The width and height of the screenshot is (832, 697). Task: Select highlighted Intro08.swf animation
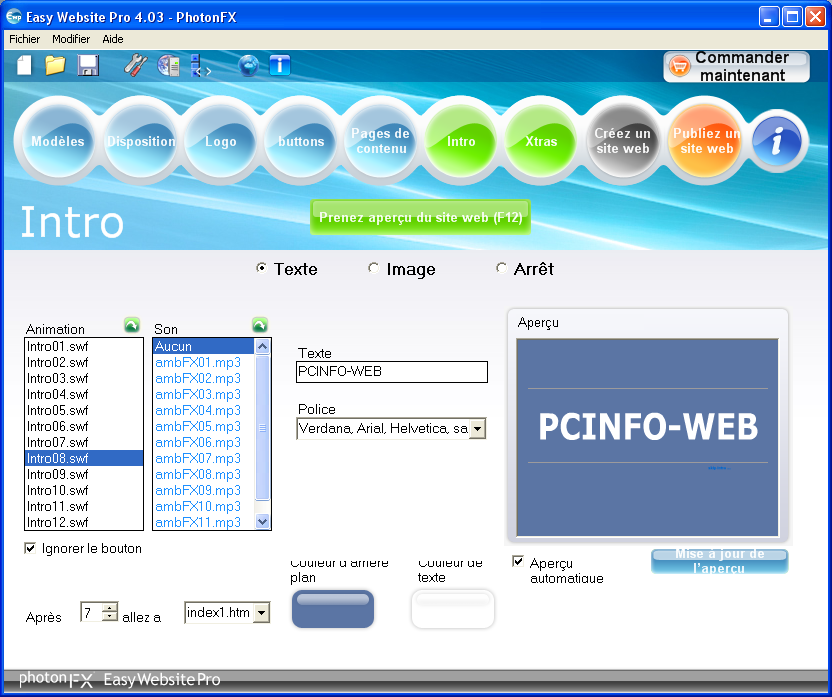[84, 458]
